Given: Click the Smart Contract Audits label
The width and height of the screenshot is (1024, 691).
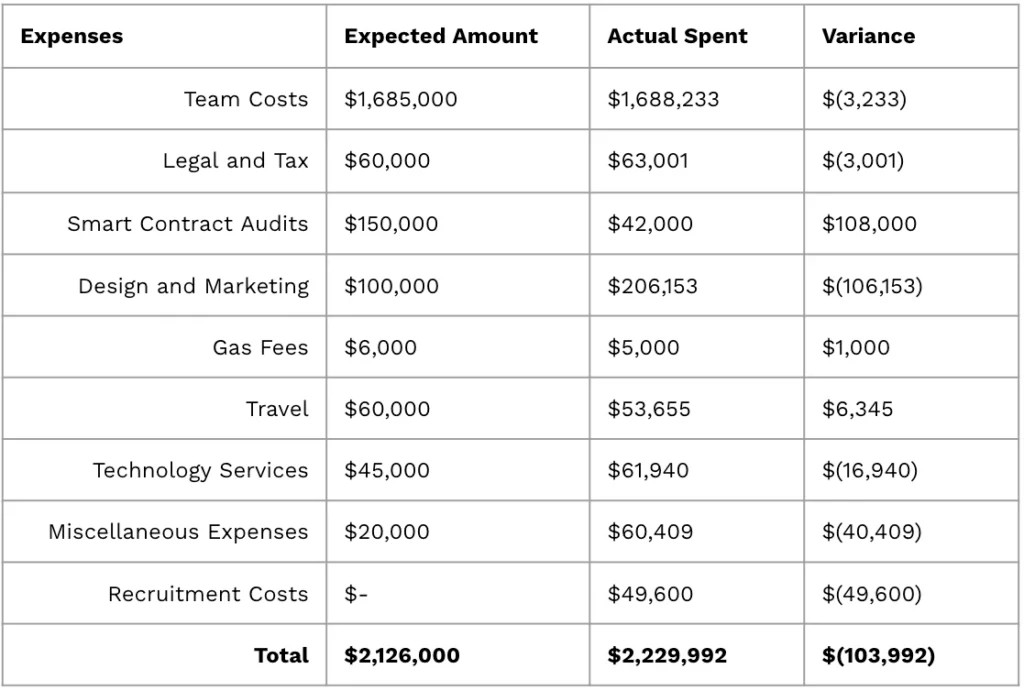Looking at the screenshot, I should tap(188, 224).
